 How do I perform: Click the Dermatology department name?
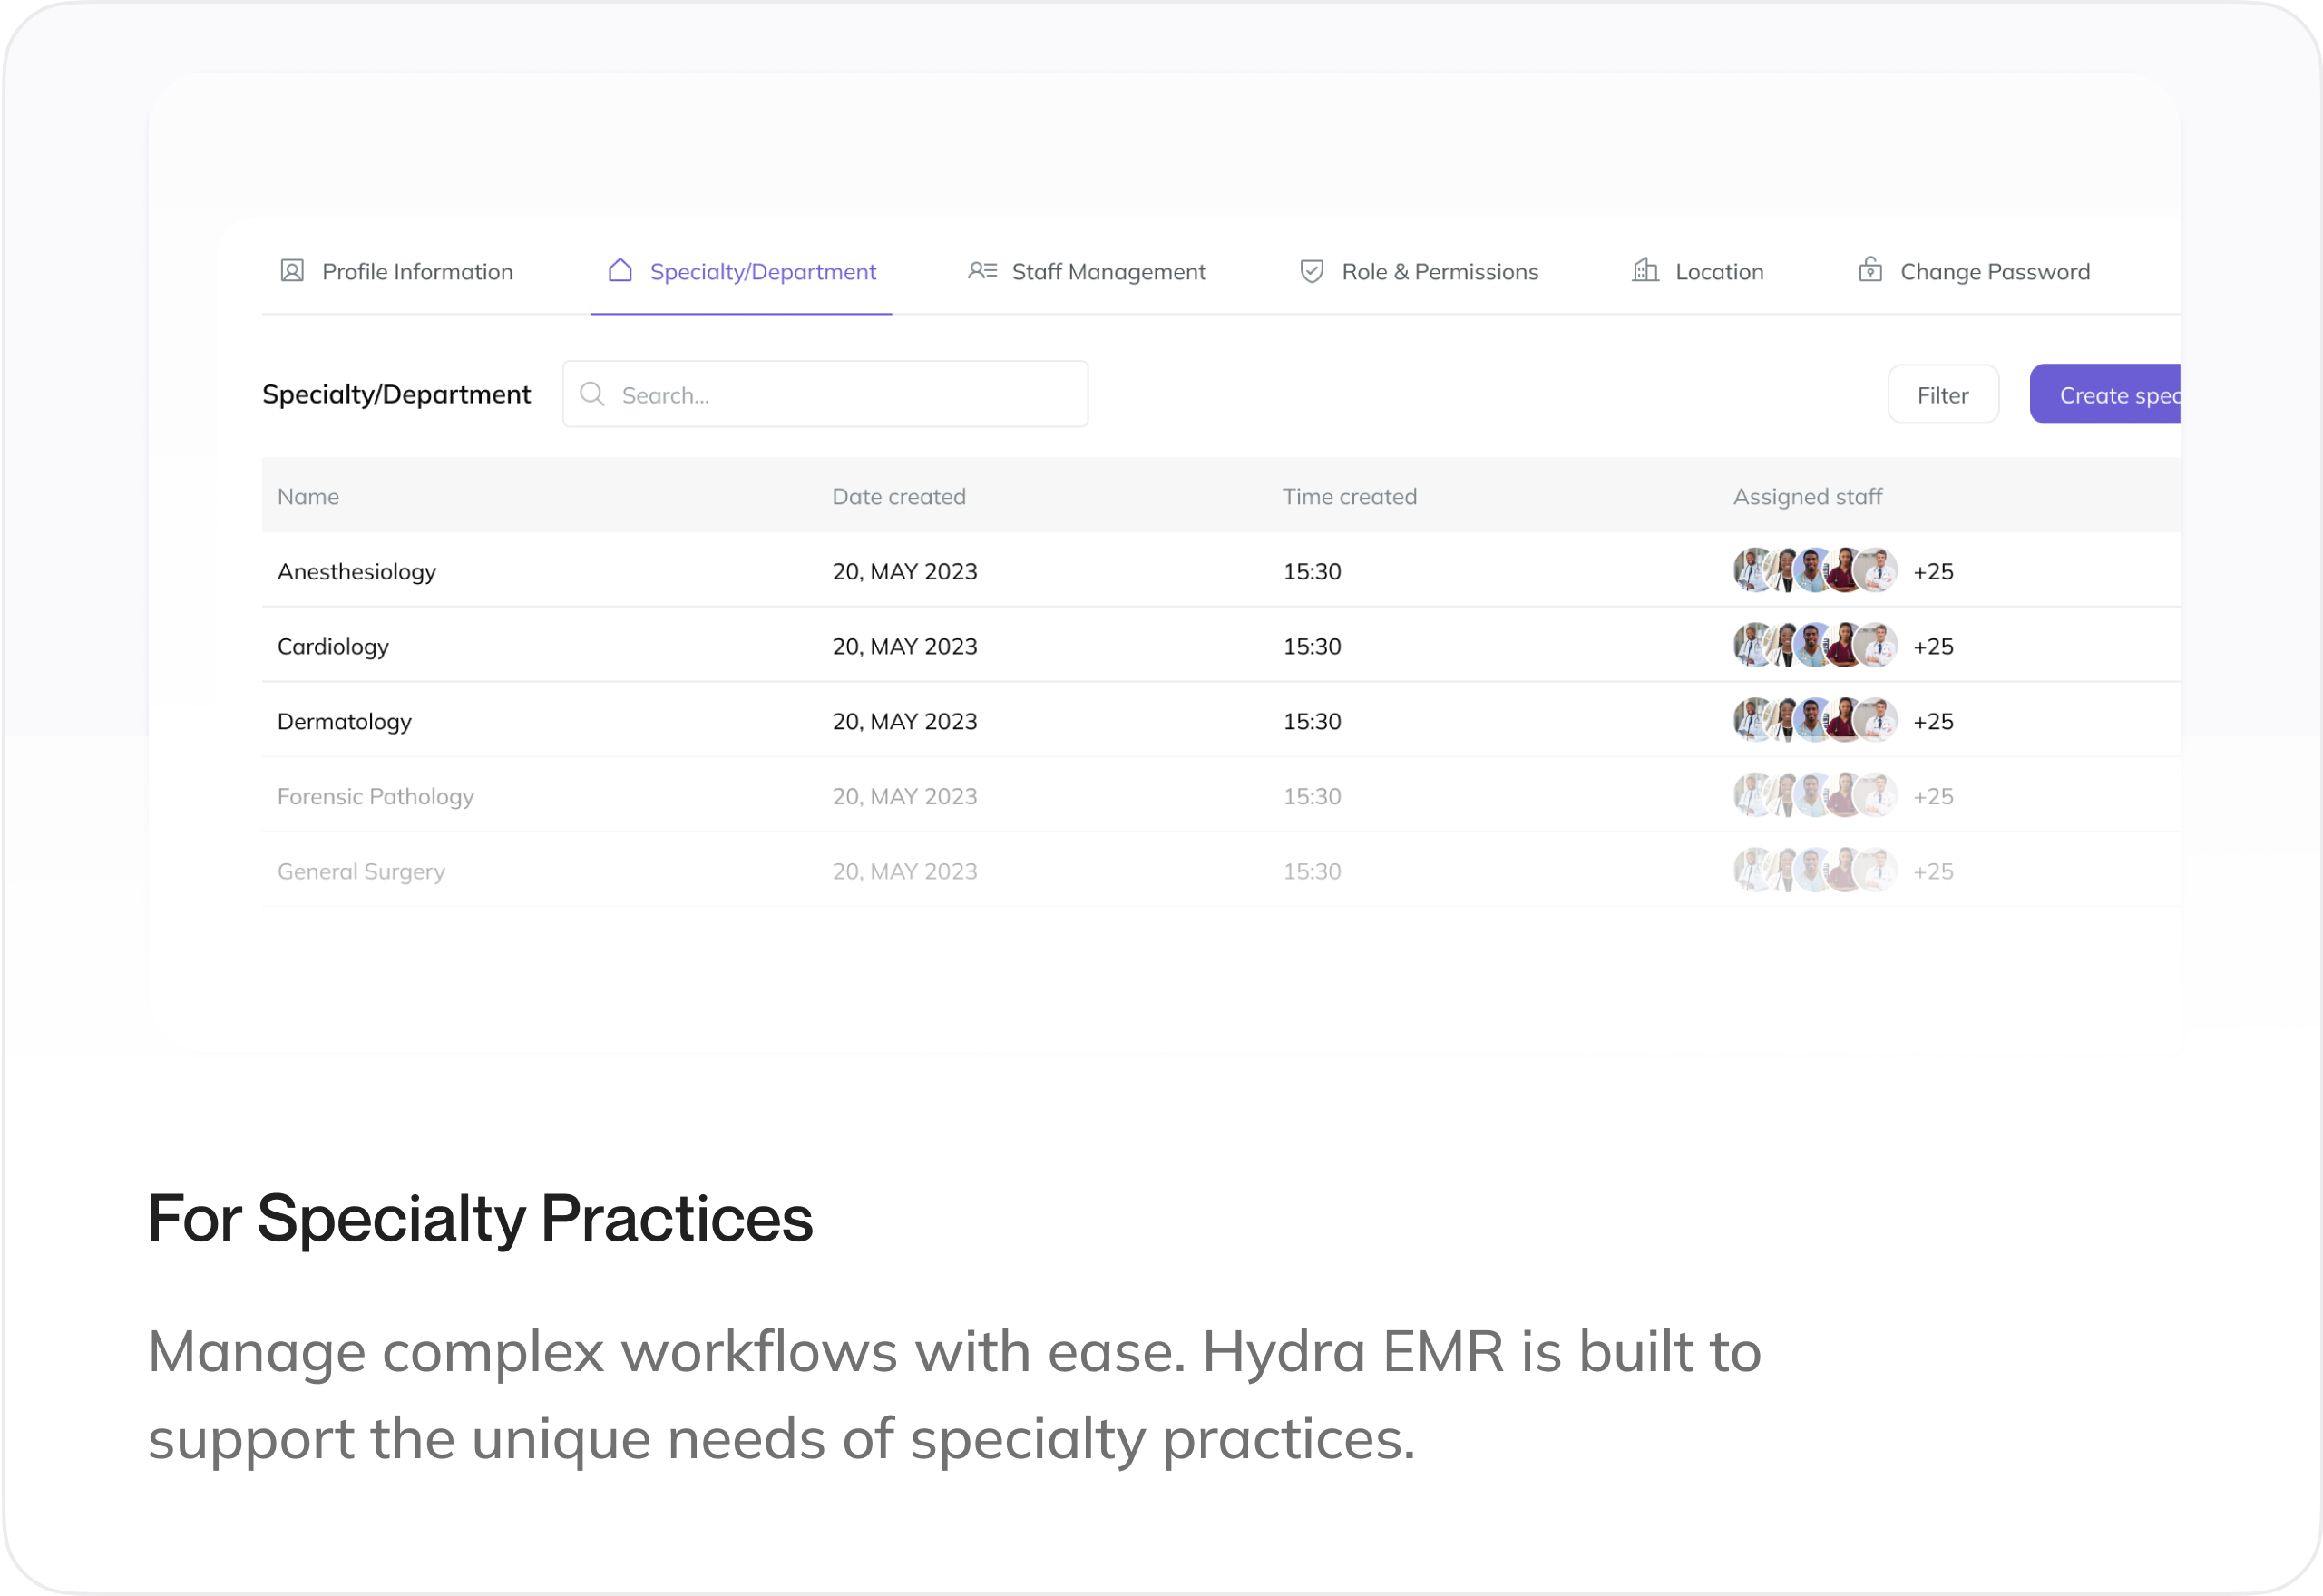(344, 722)
